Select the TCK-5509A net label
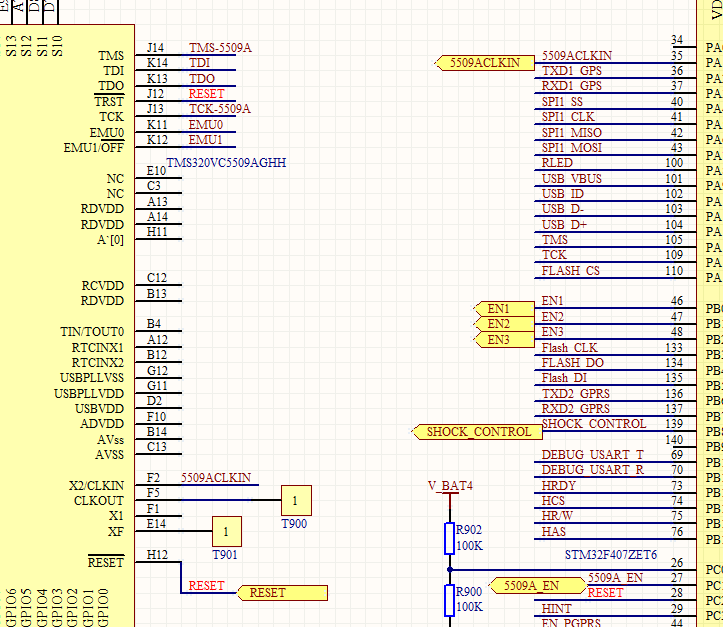Viewport: 723px width, 627px height. [220, 109]
